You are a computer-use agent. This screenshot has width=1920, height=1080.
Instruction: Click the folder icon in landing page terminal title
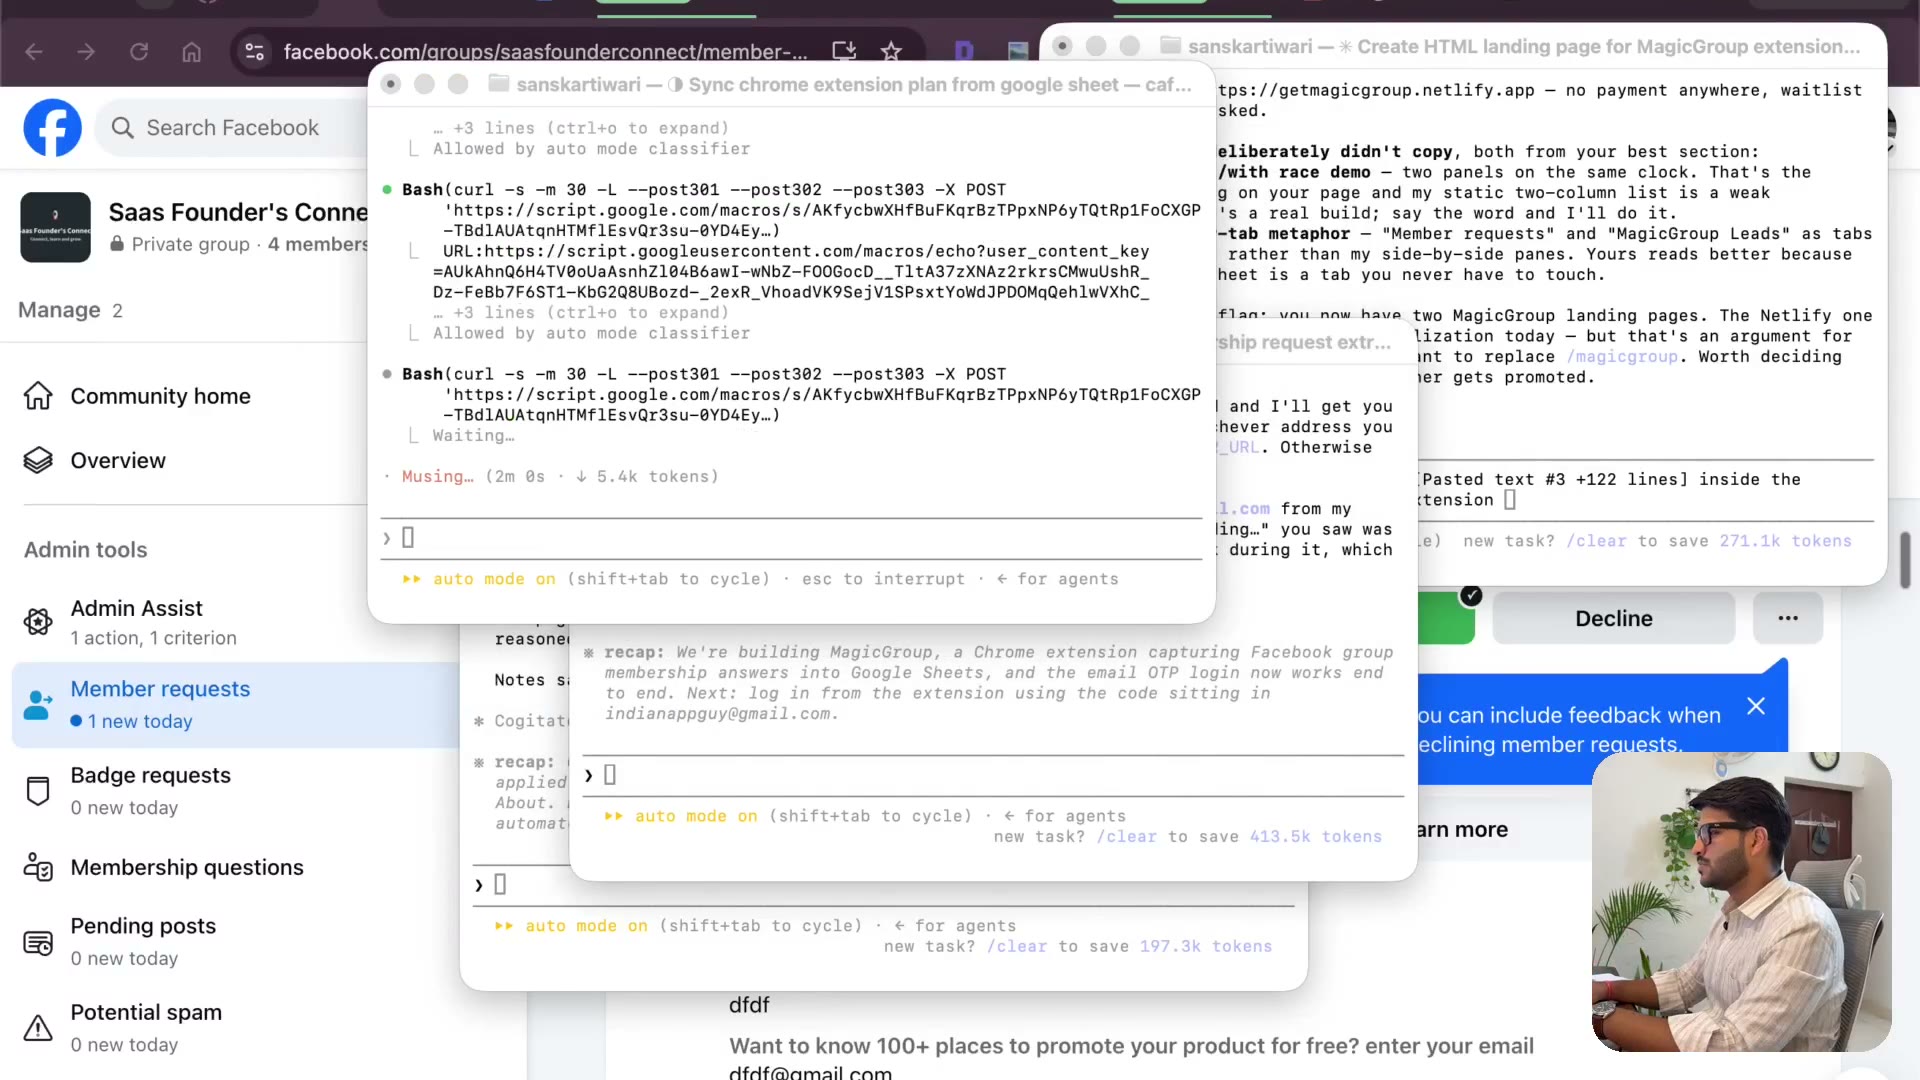tap(1170, 46)
